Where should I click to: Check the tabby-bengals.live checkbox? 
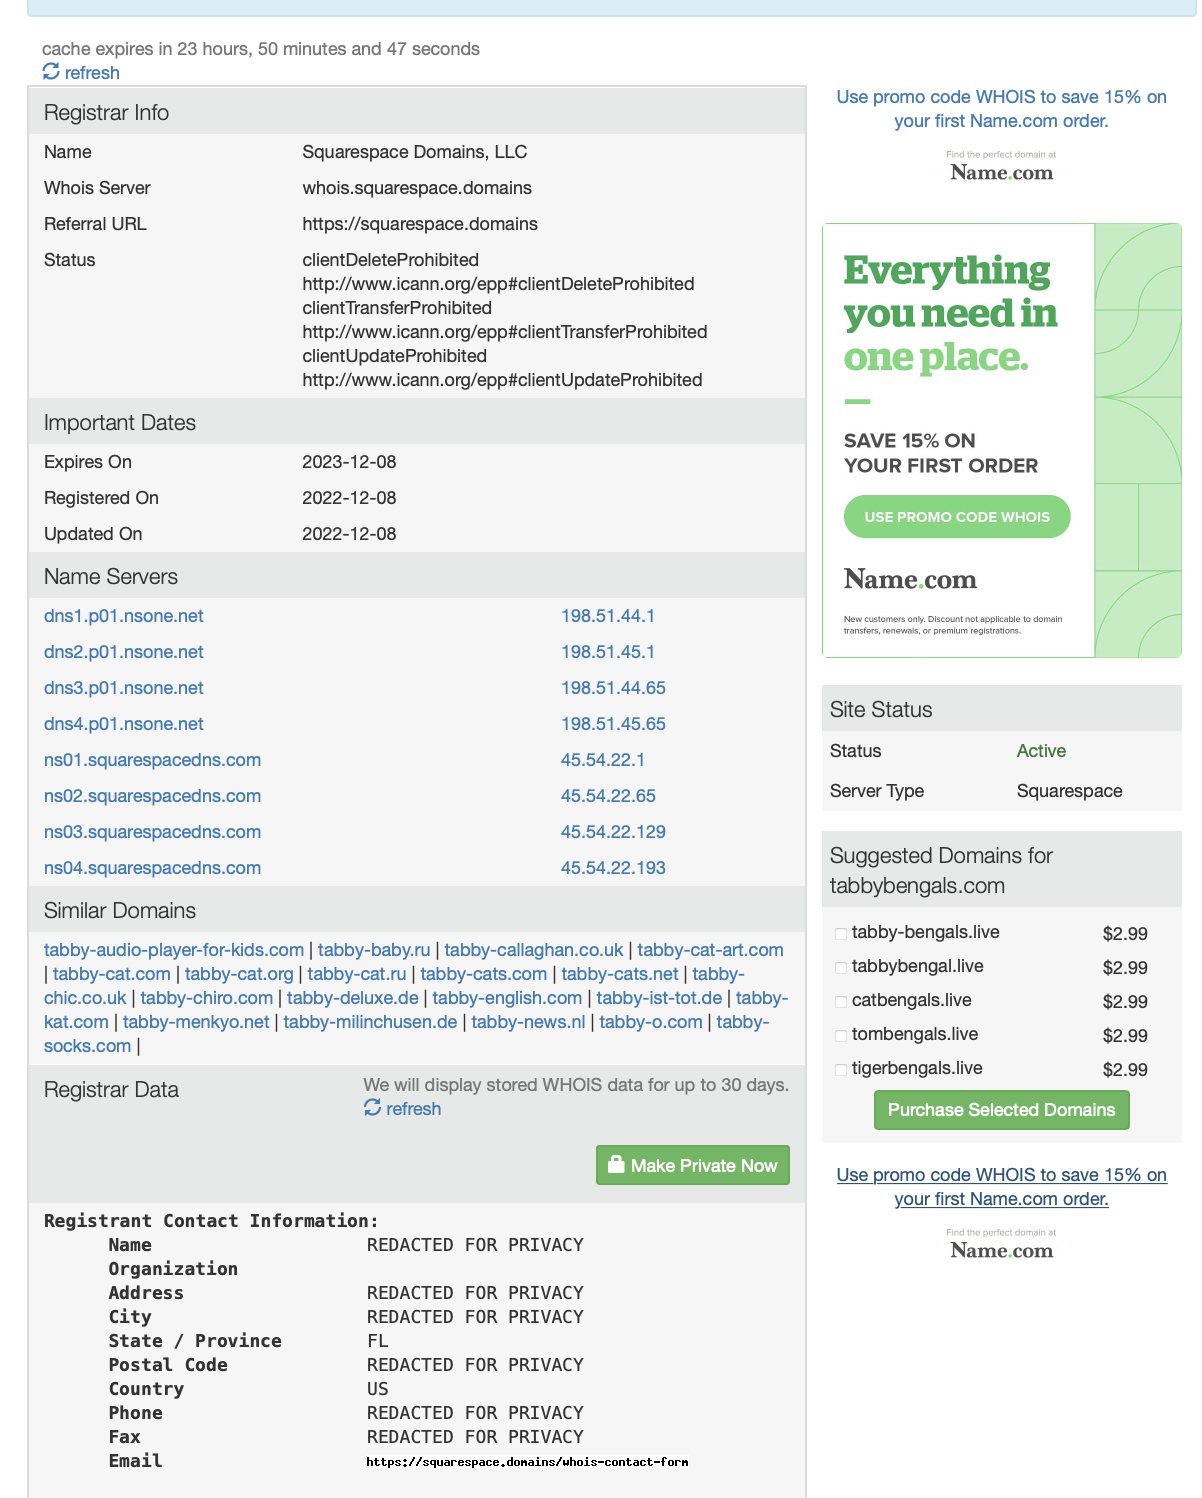pyautogui.click(x=841, y=933)
